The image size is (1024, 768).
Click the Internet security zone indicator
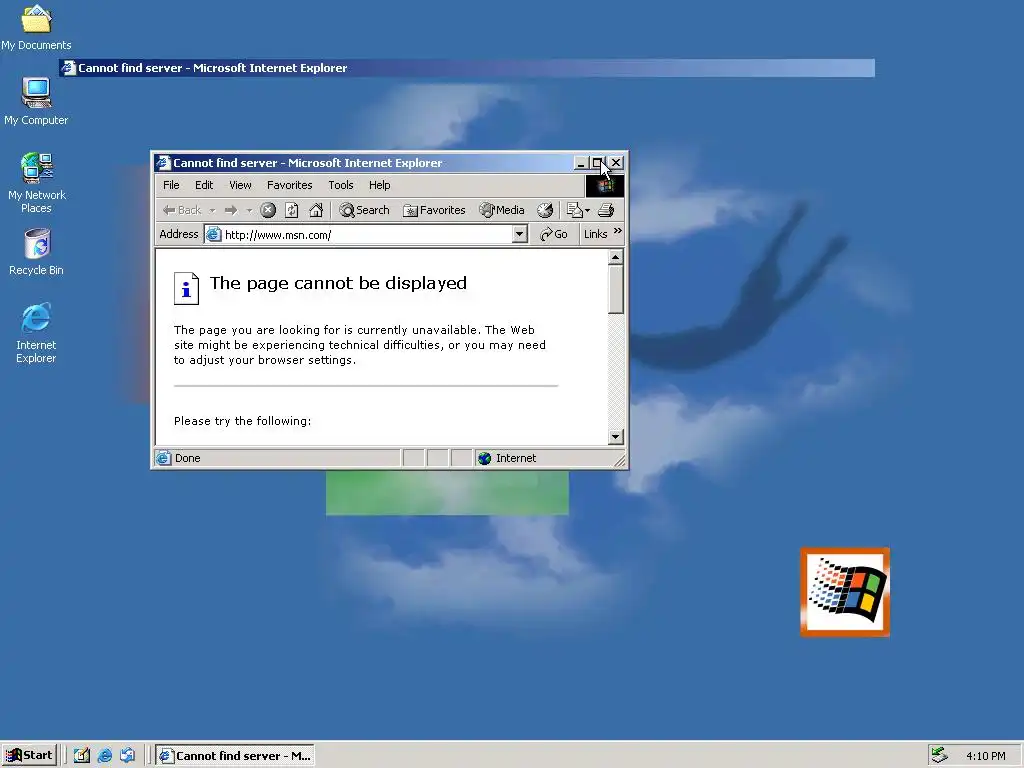click(507, 458)
